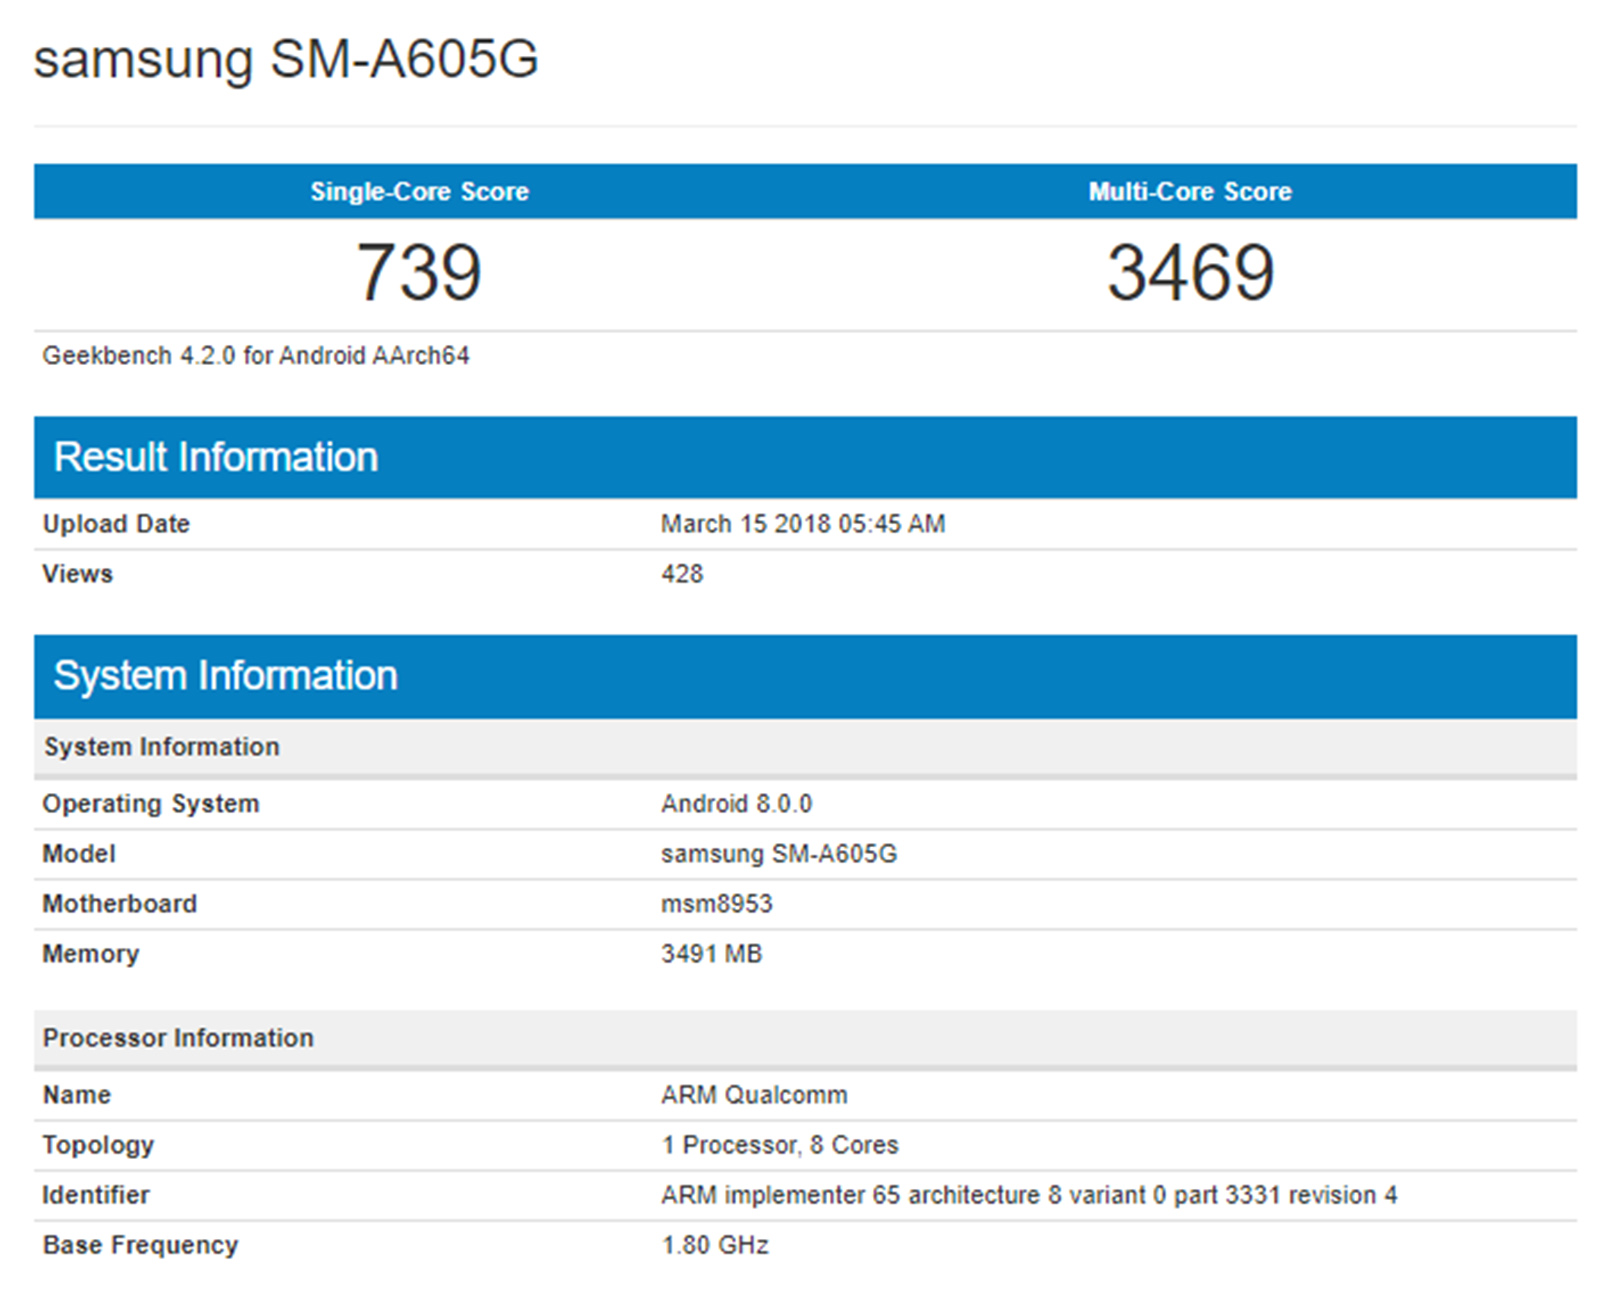This screenshot has width=1600, height=1290.
Task: Click the samsung SM-A605G page title
Action: pyautogui.click(x=286, y=58)
